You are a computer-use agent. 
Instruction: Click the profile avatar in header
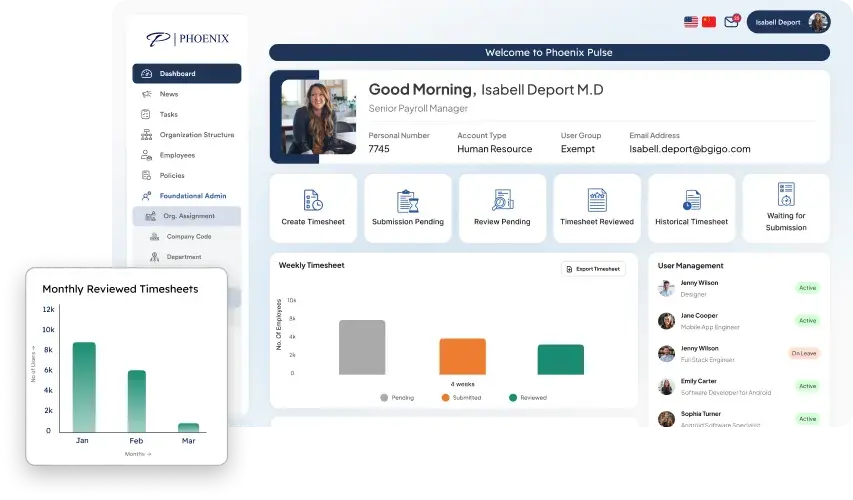coord(818,22)
